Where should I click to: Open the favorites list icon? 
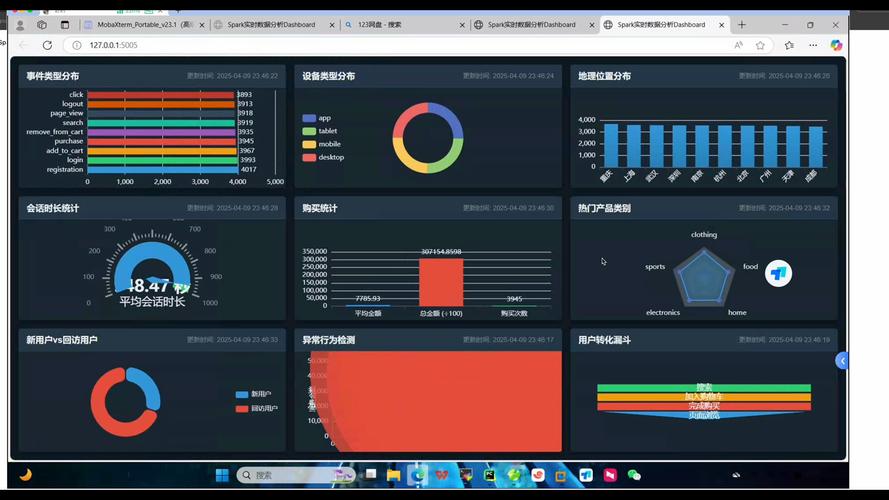tap(789, 45)
